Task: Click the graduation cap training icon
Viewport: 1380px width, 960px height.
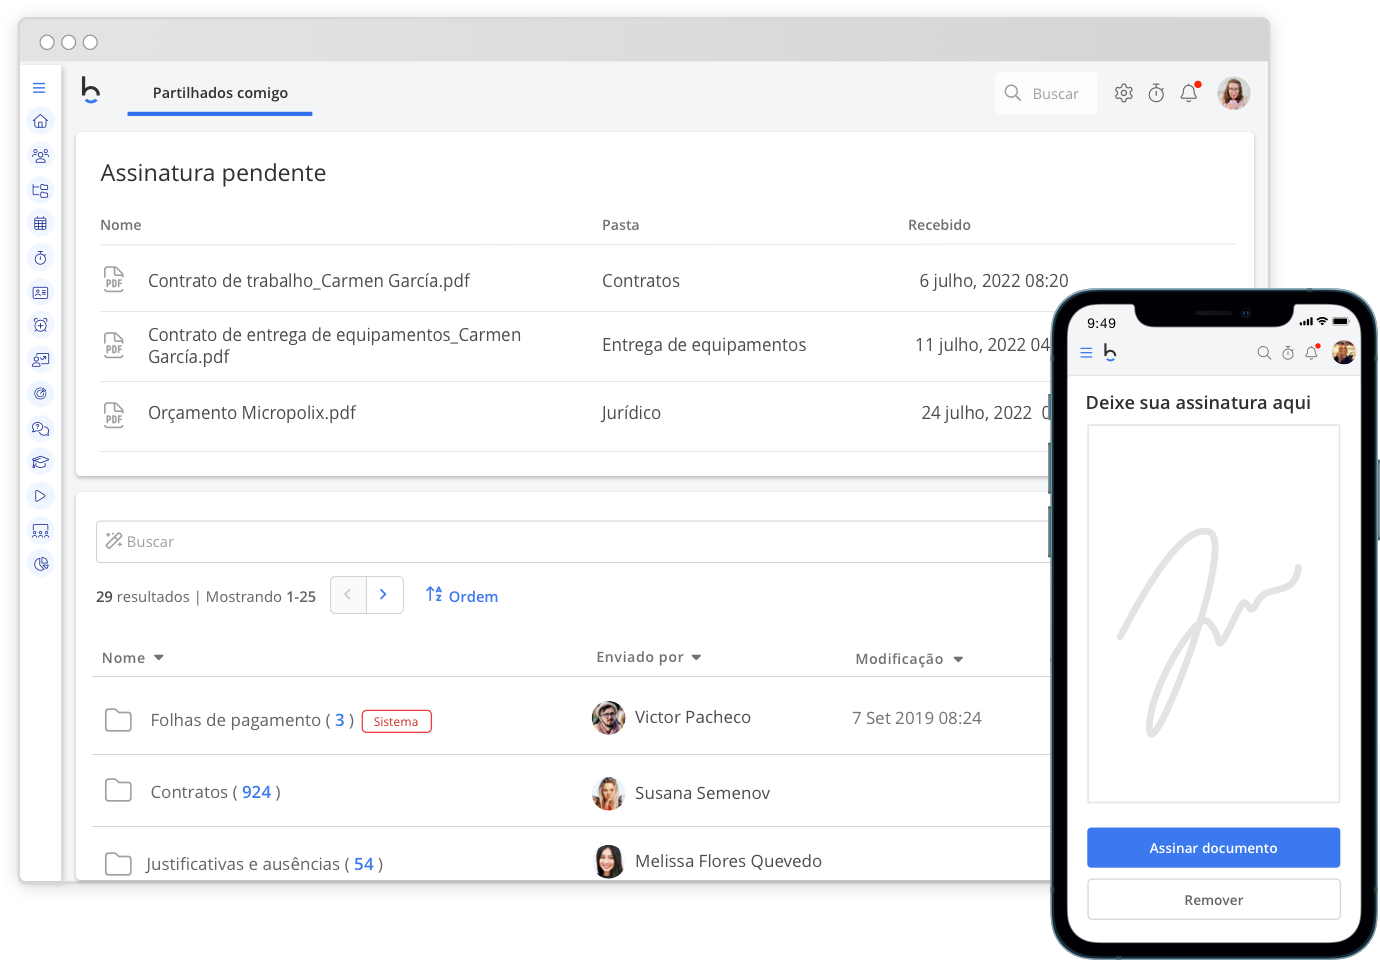Action: [x=40, y=462]
